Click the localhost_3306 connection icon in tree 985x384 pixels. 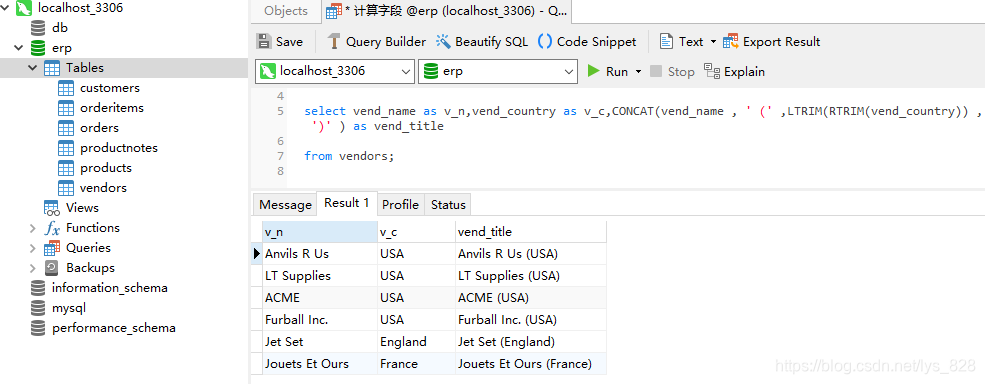pyautogui.click(x=24, y=8)
